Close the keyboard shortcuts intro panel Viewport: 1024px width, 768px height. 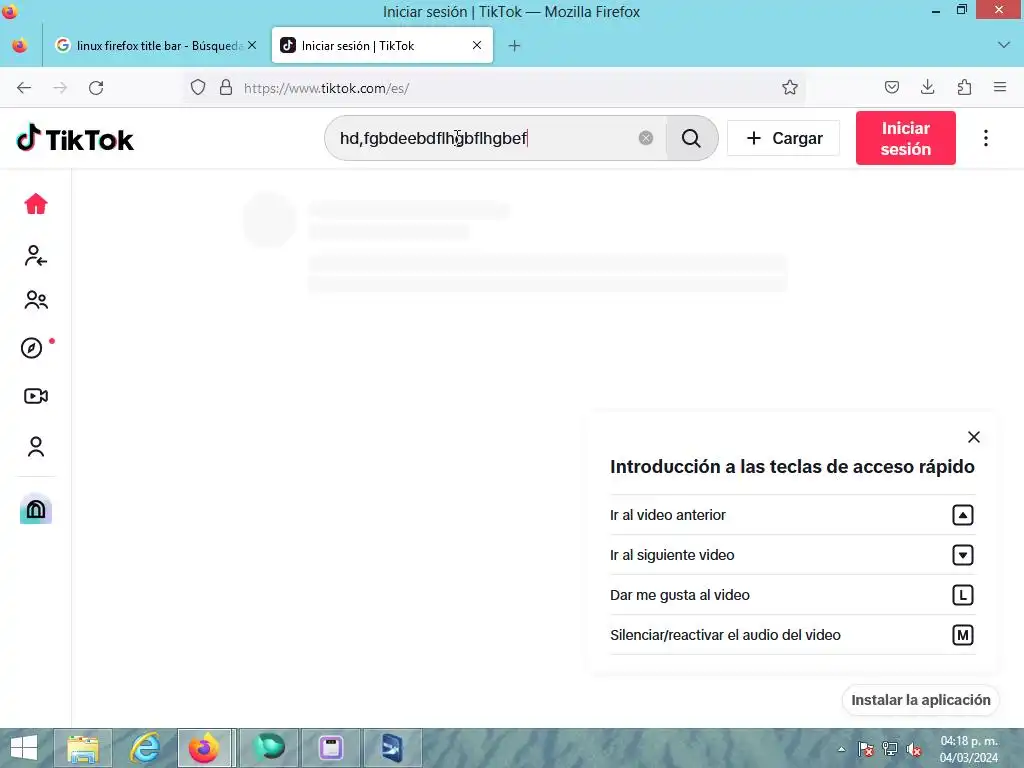[x=973, y=437]
